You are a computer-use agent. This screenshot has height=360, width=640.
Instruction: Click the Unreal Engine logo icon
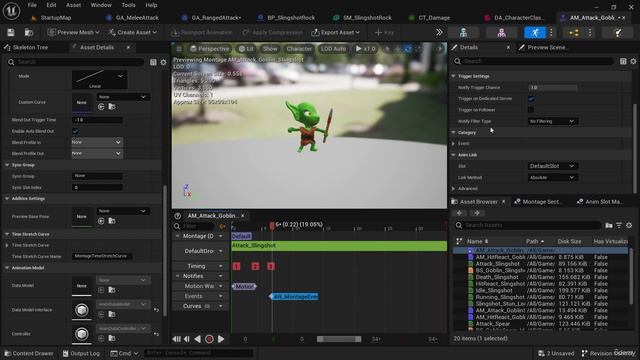click(11, 11)
